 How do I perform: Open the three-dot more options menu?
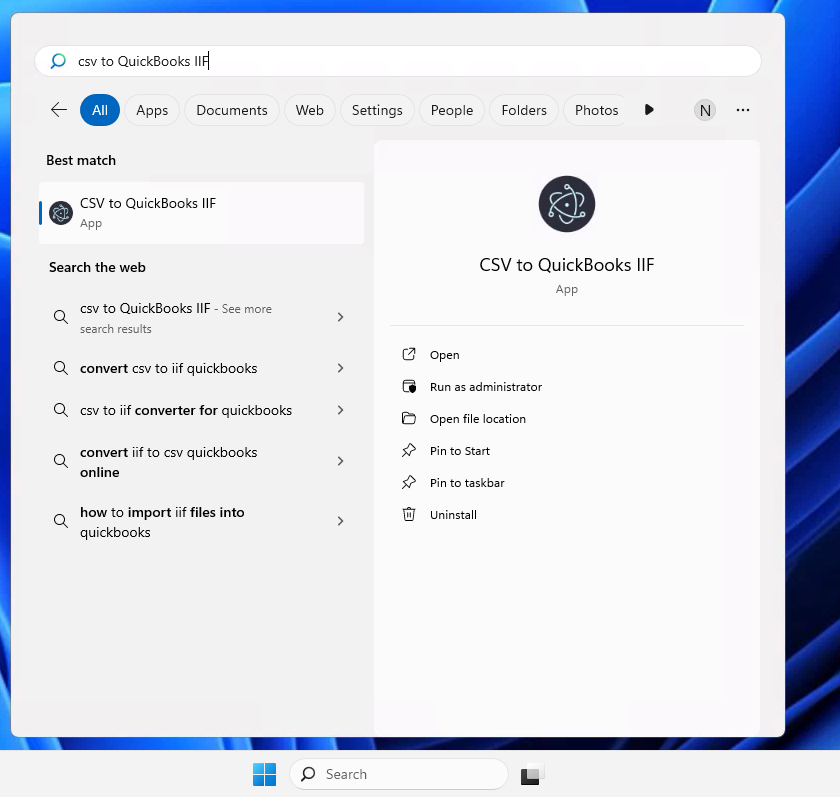coord(742,110)
